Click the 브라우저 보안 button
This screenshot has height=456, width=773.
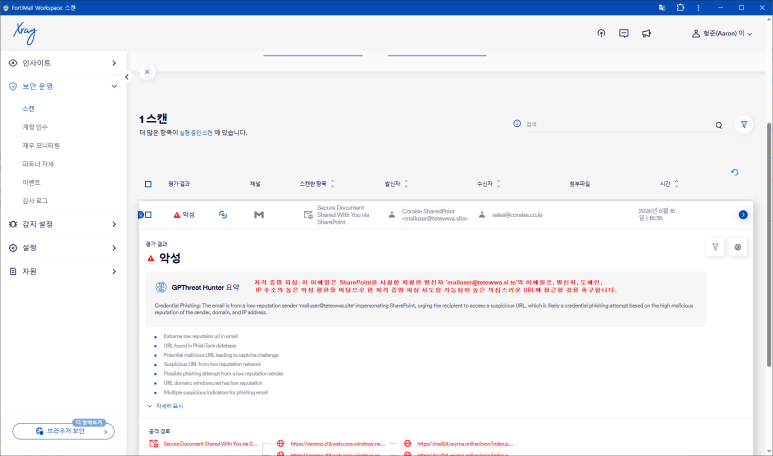tap(64, 431)
